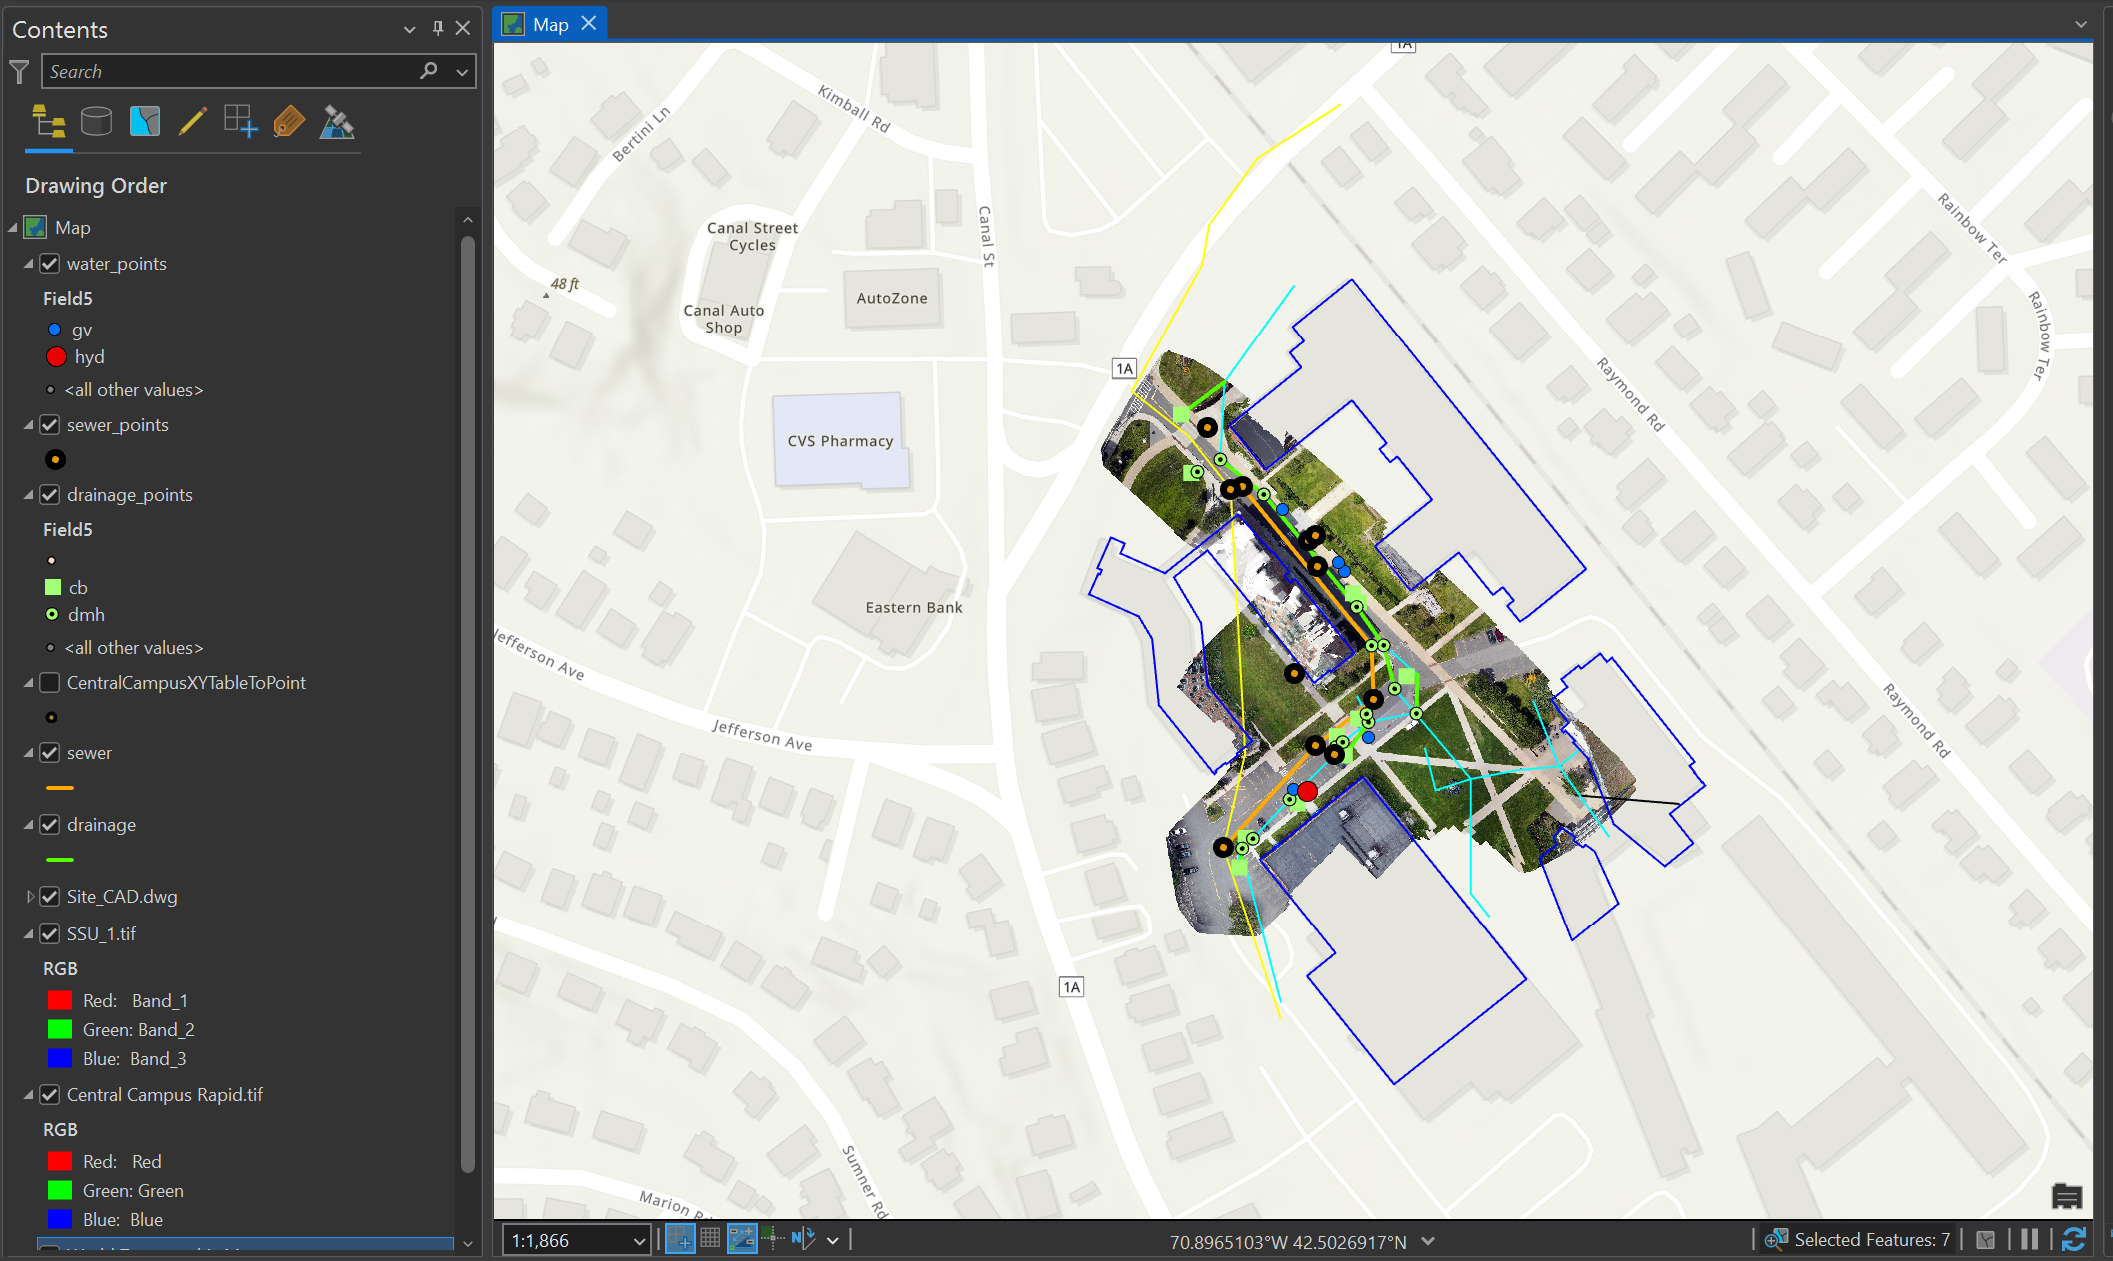Click the green cb symbol swatch
2113x1261 pixels.
(53, 587)
